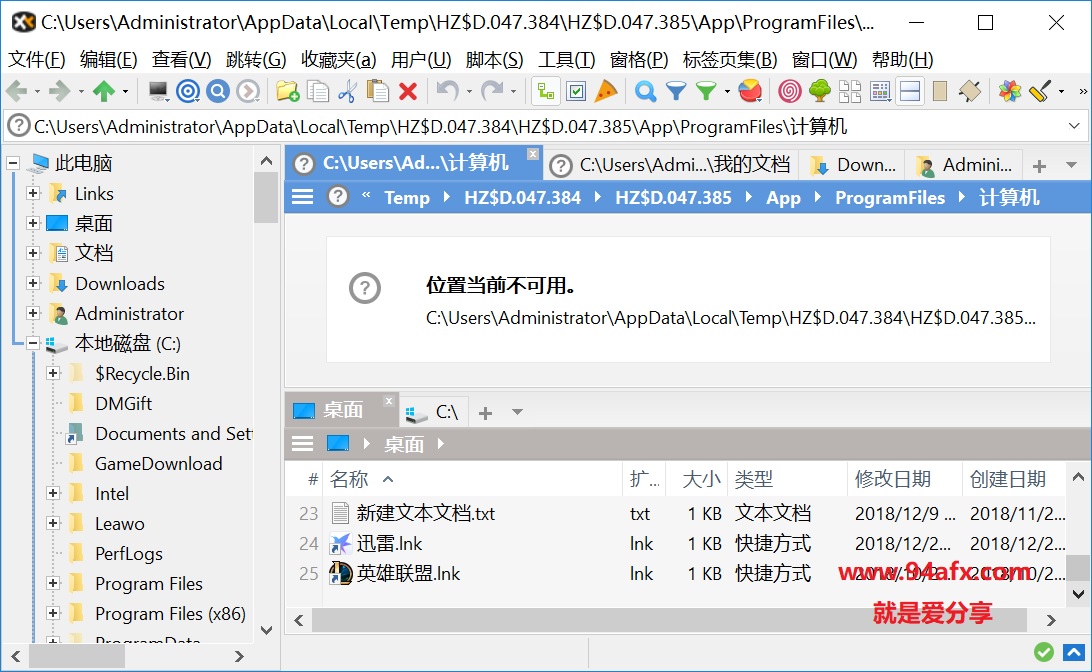Image resolution: width=1092 pixels, height=672 pixels.
Task: Click the pinned sheet toolbar icon
Action: tap(969, 91)
